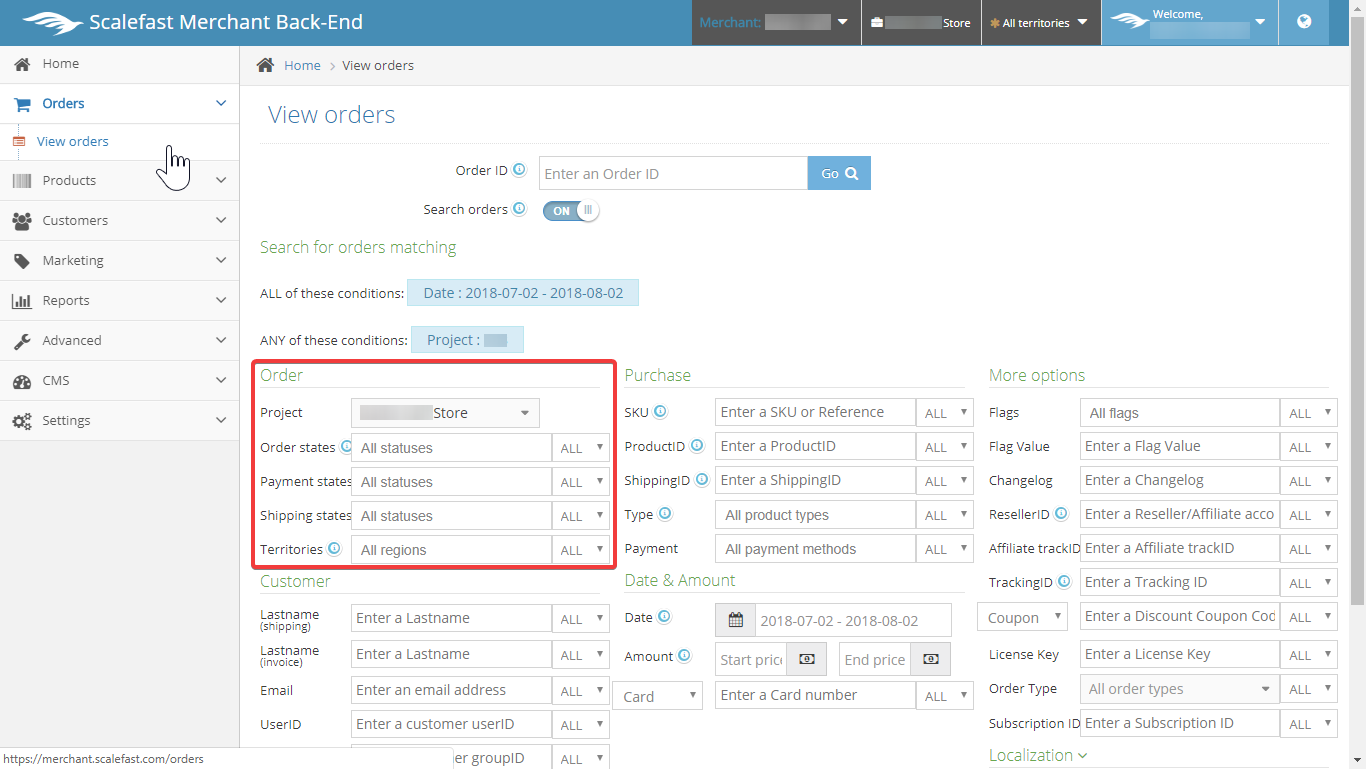
Task: Click the info icon beside SKU label
Action: pos(660,412)
